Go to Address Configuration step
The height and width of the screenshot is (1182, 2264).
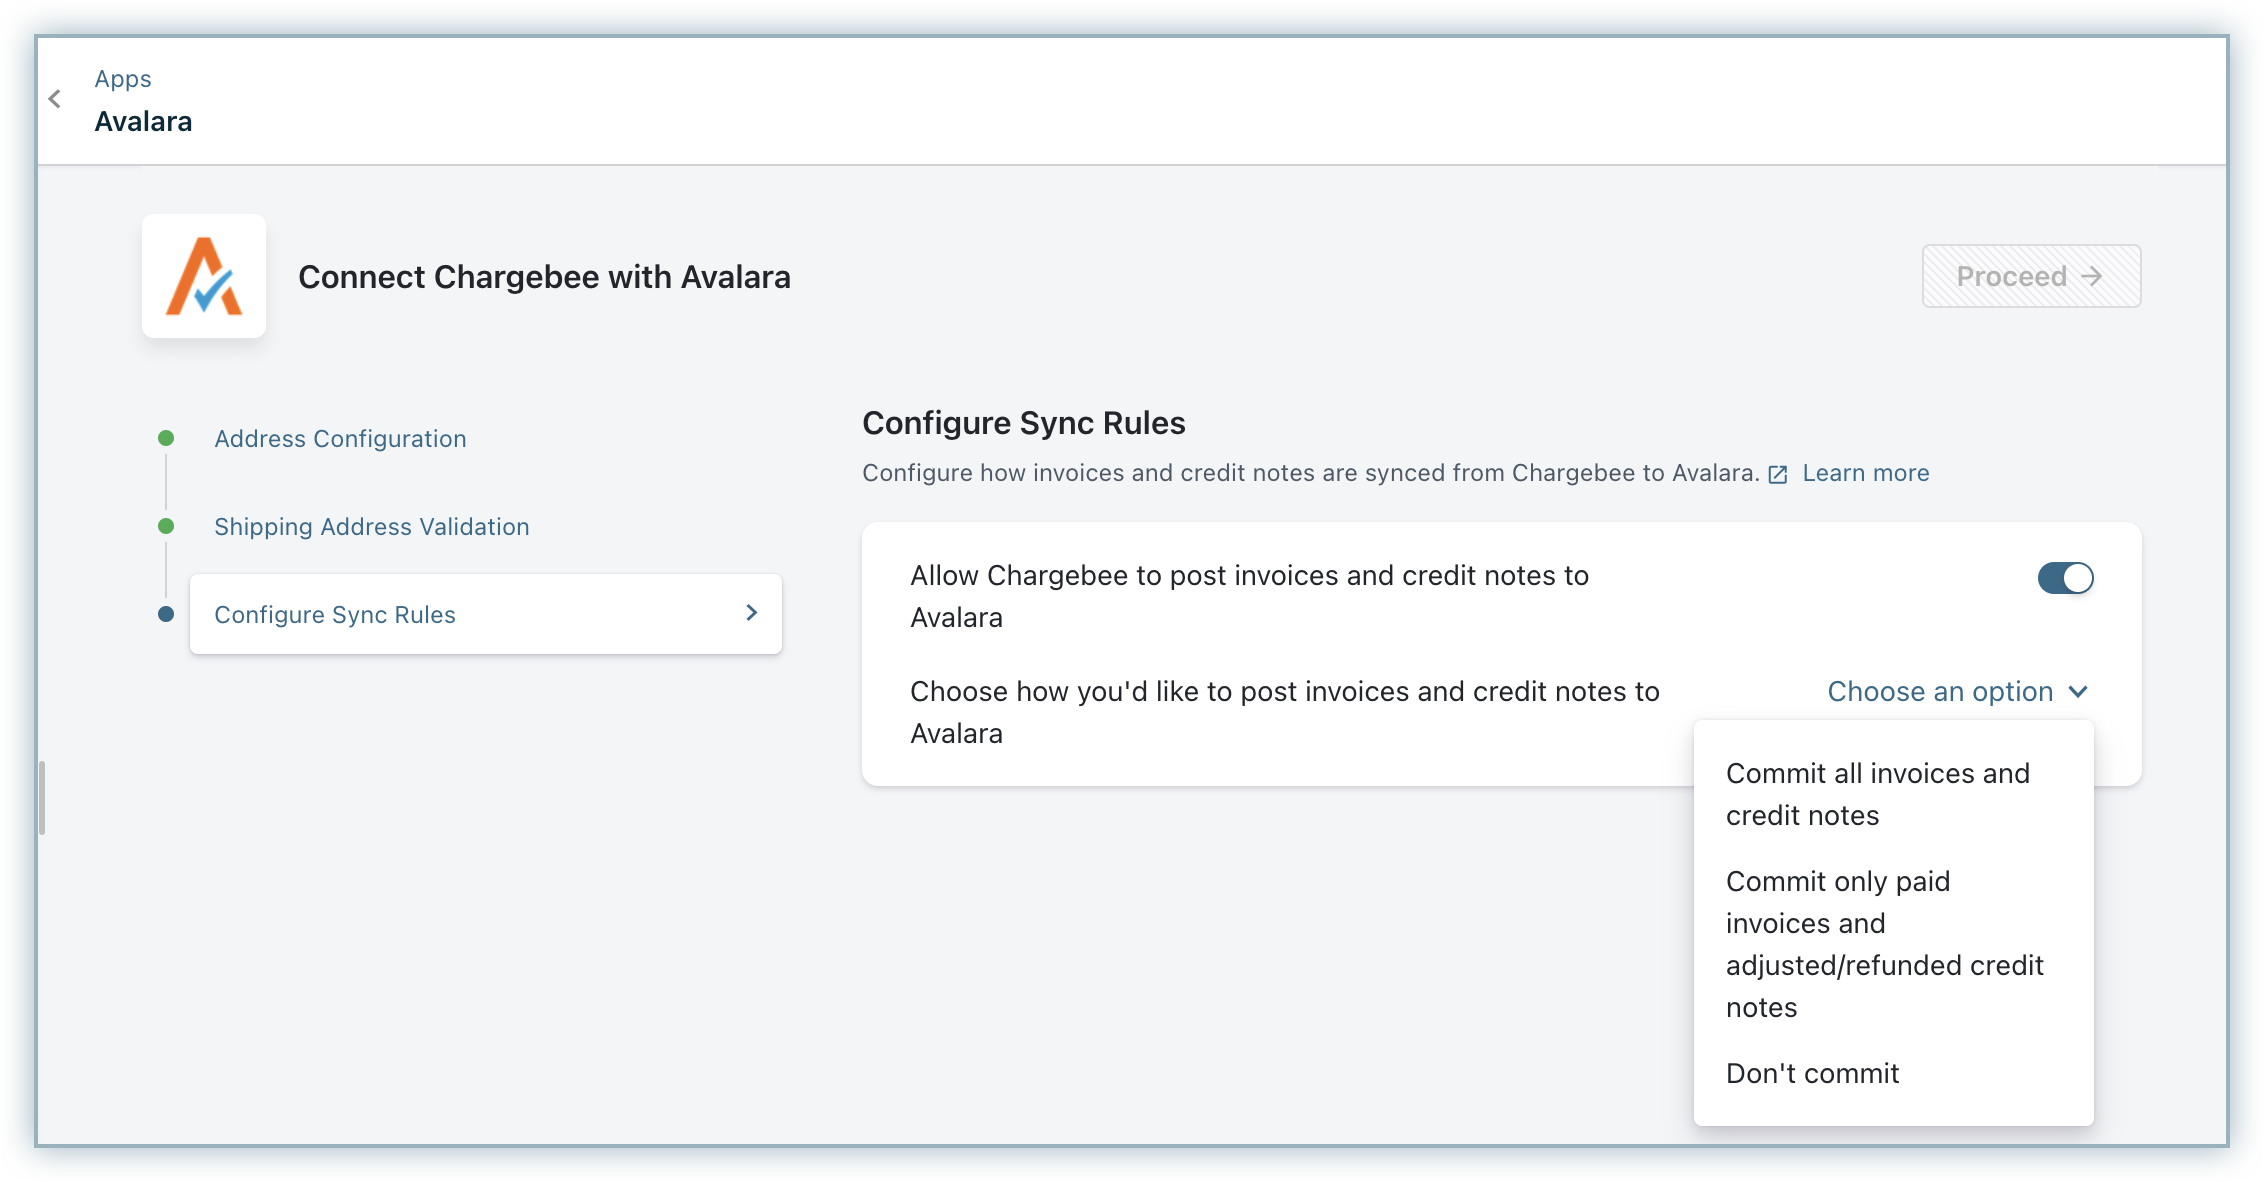tap(340, 439)
